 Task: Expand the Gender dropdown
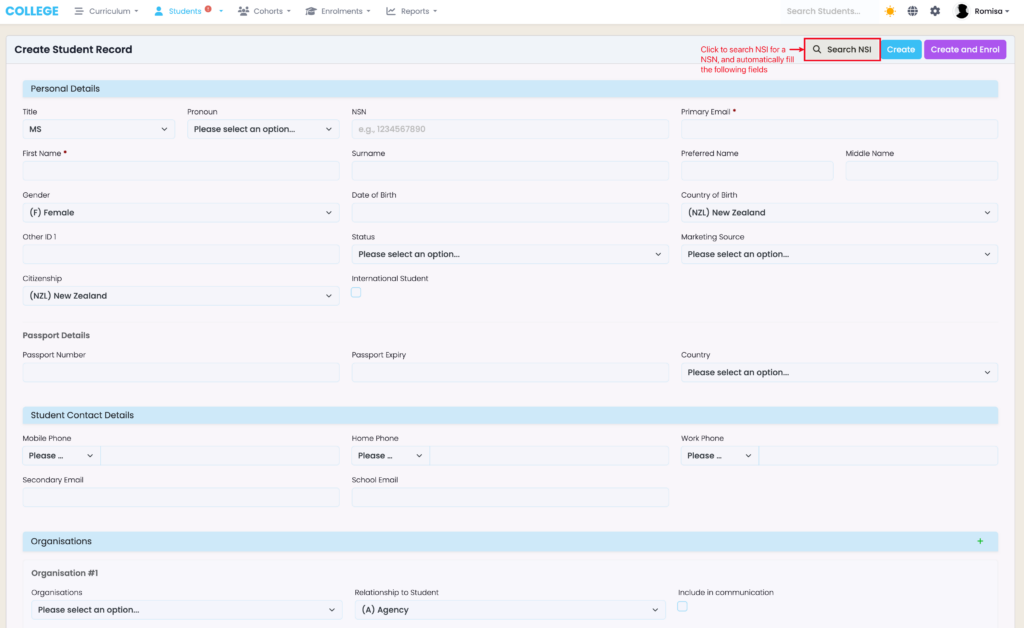(x=180, y=213)
